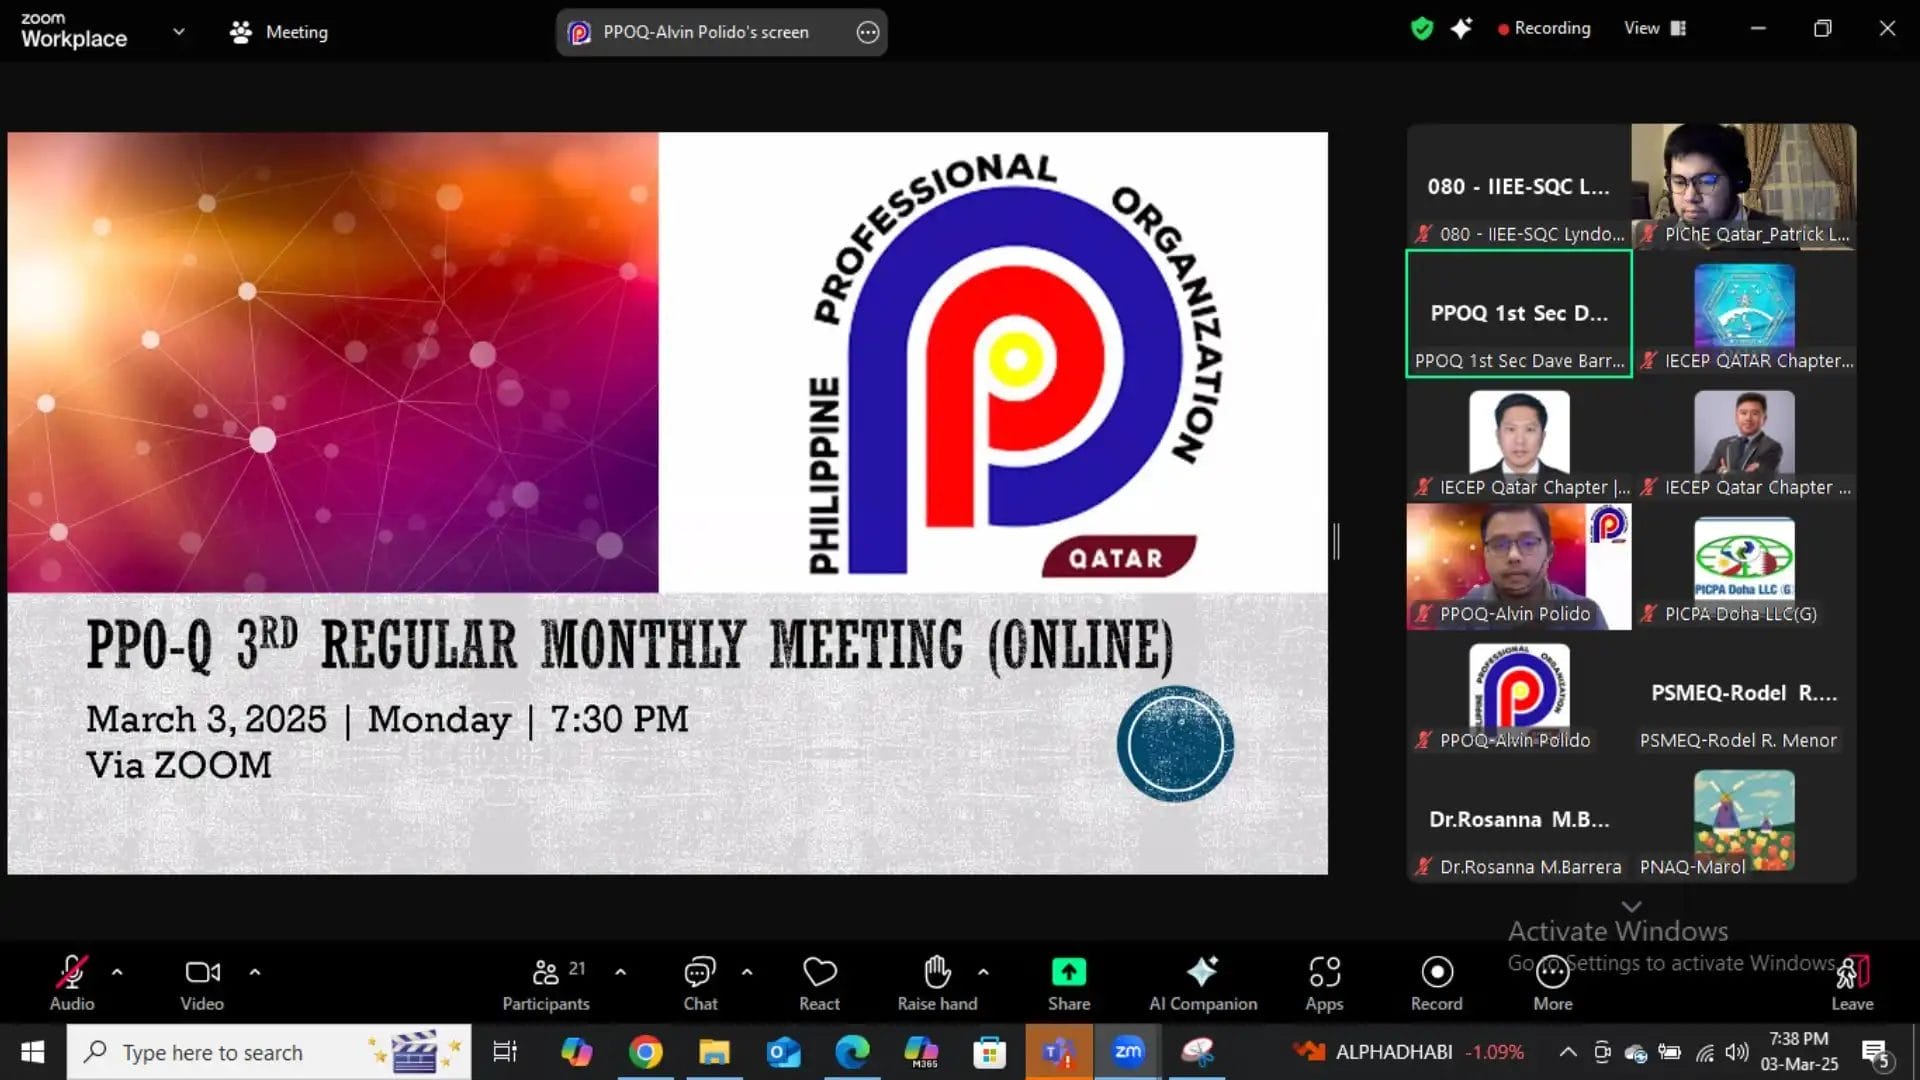
Task: Start the green Share screen button
Action: tap(1069, 983)
